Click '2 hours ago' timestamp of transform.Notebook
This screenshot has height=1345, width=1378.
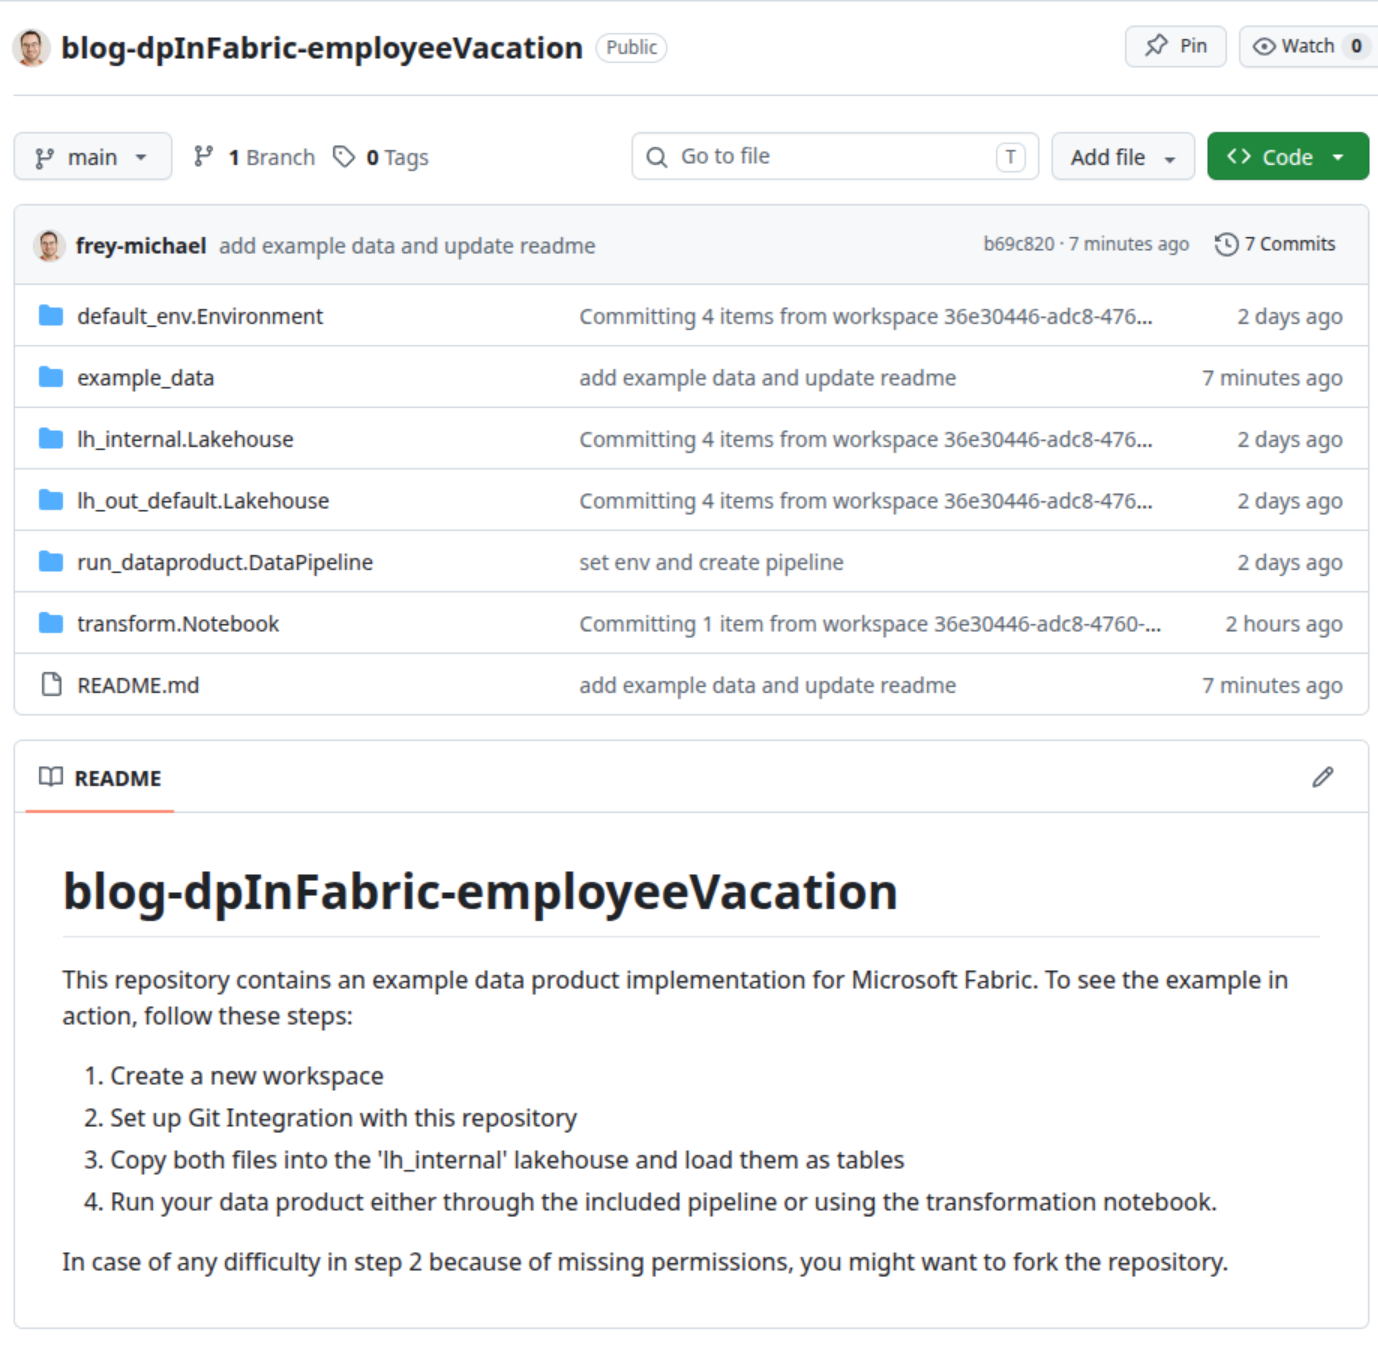[1284, 624]
